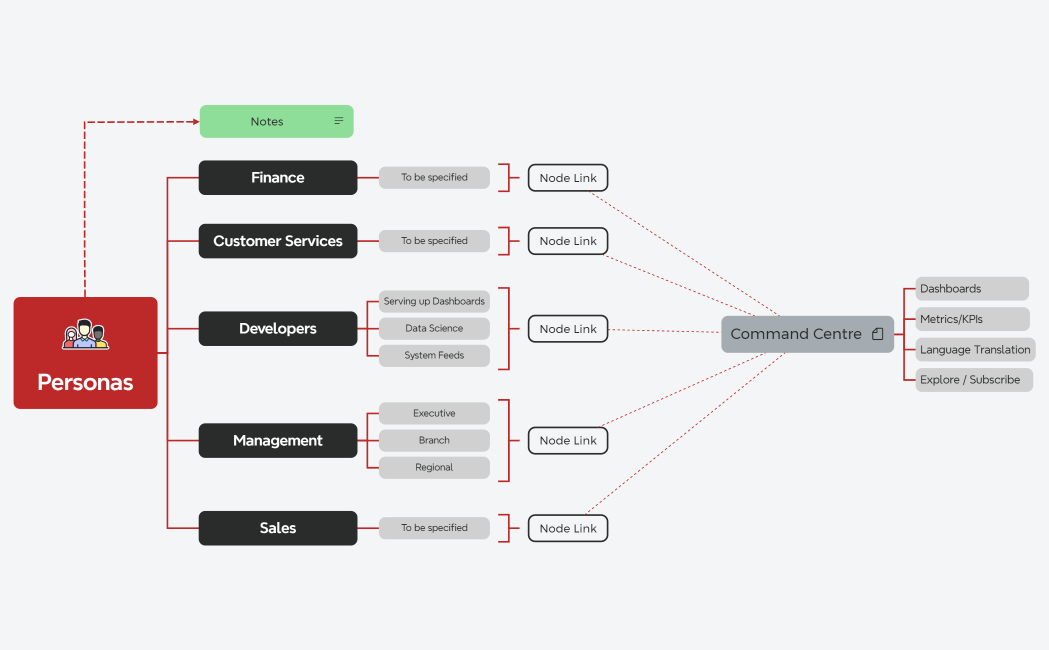Image resolution: width=1049 pixels, height=650 pixels.
Task: Open the Node Link beside Finance
Action: (568, 178)
